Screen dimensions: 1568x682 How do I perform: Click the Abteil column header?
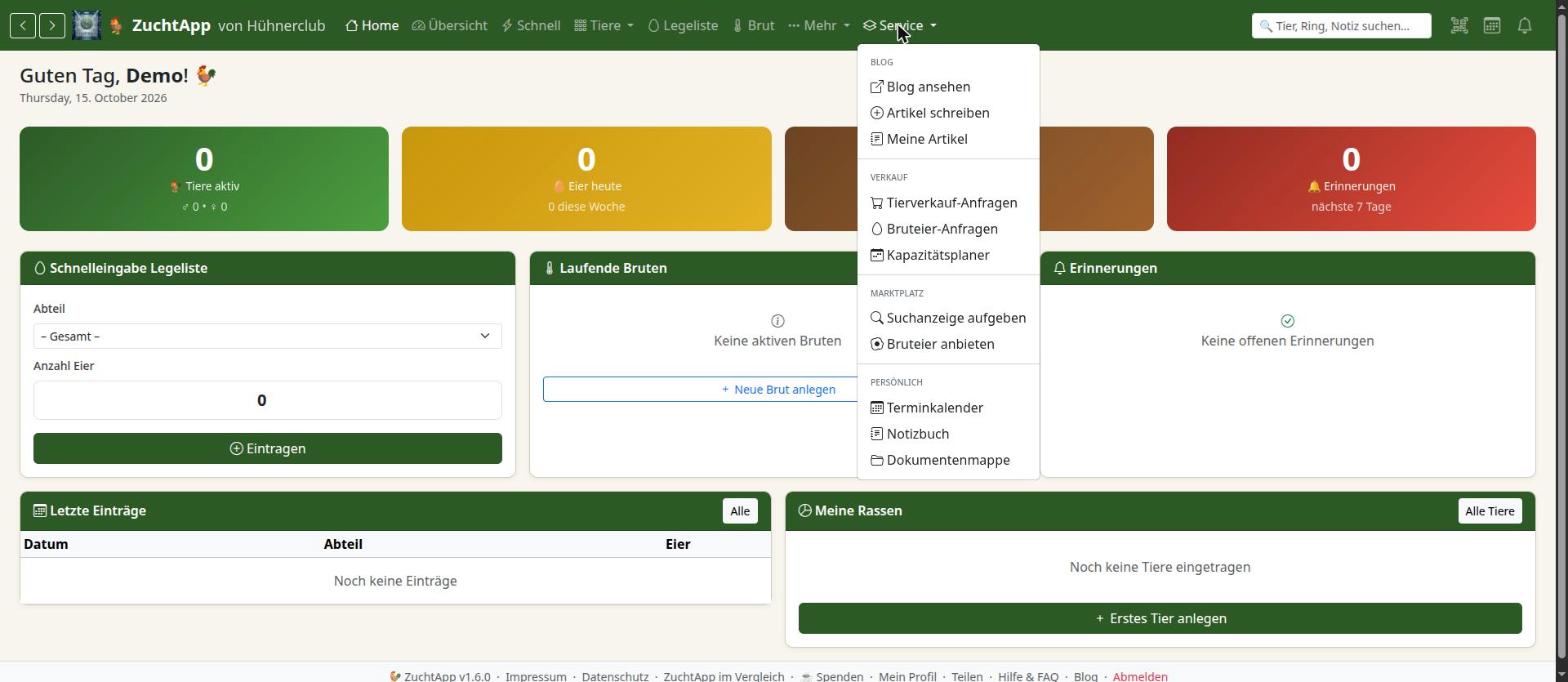(x=343, y=544)
